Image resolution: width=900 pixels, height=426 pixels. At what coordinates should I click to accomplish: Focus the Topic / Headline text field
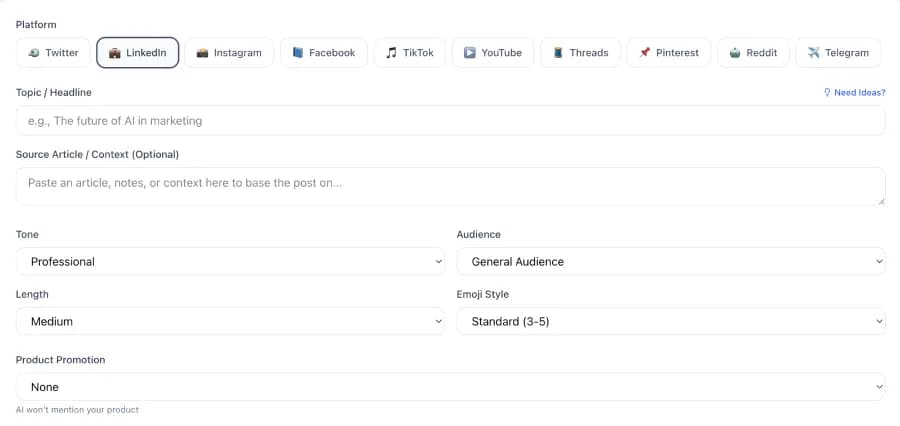[x=450, y=121]
